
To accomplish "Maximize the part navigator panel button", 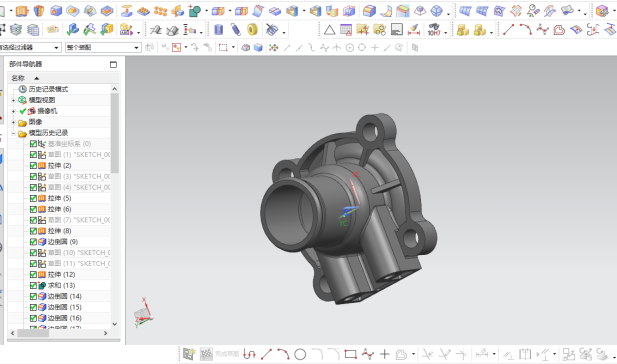I will (113, 65).
